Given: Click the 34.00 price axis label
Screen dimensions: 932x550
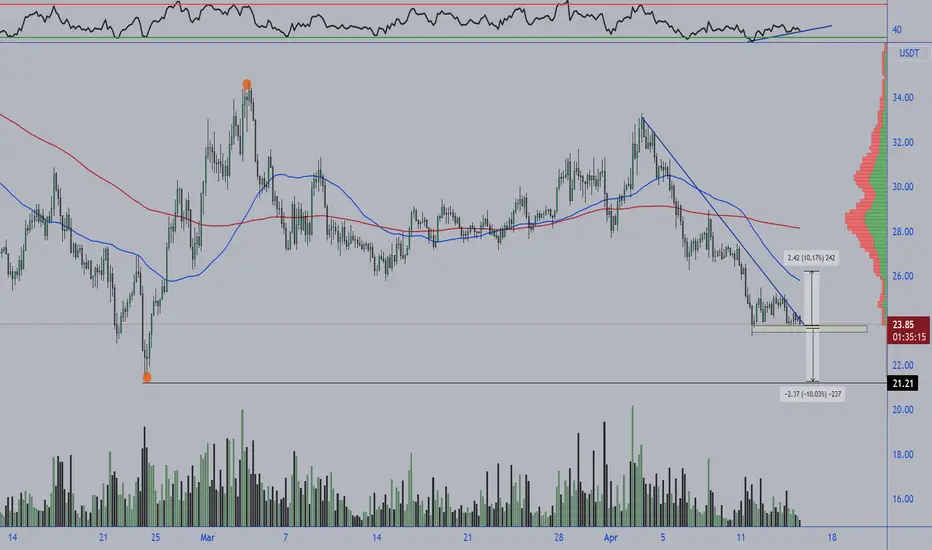Looking at the screenshot, I should point(903,98).
